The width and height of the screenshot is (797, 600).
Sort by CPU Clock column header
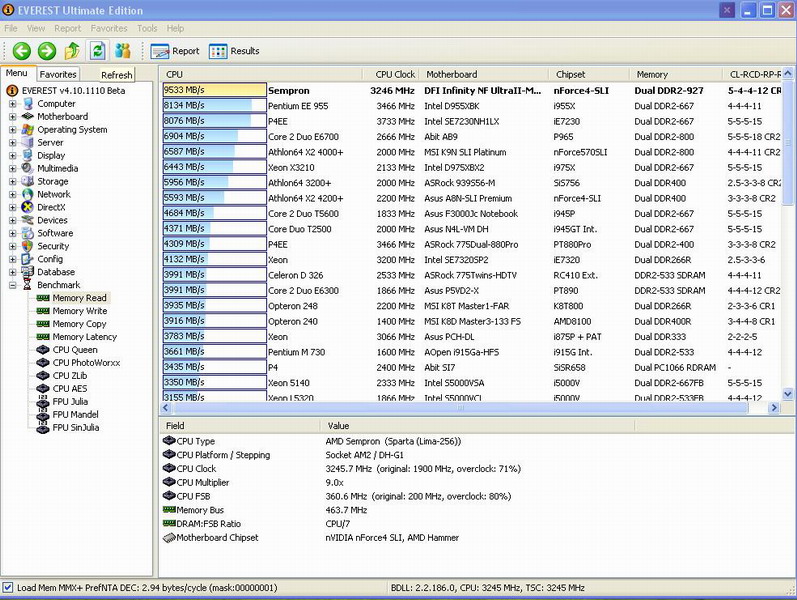pos(390,74)
